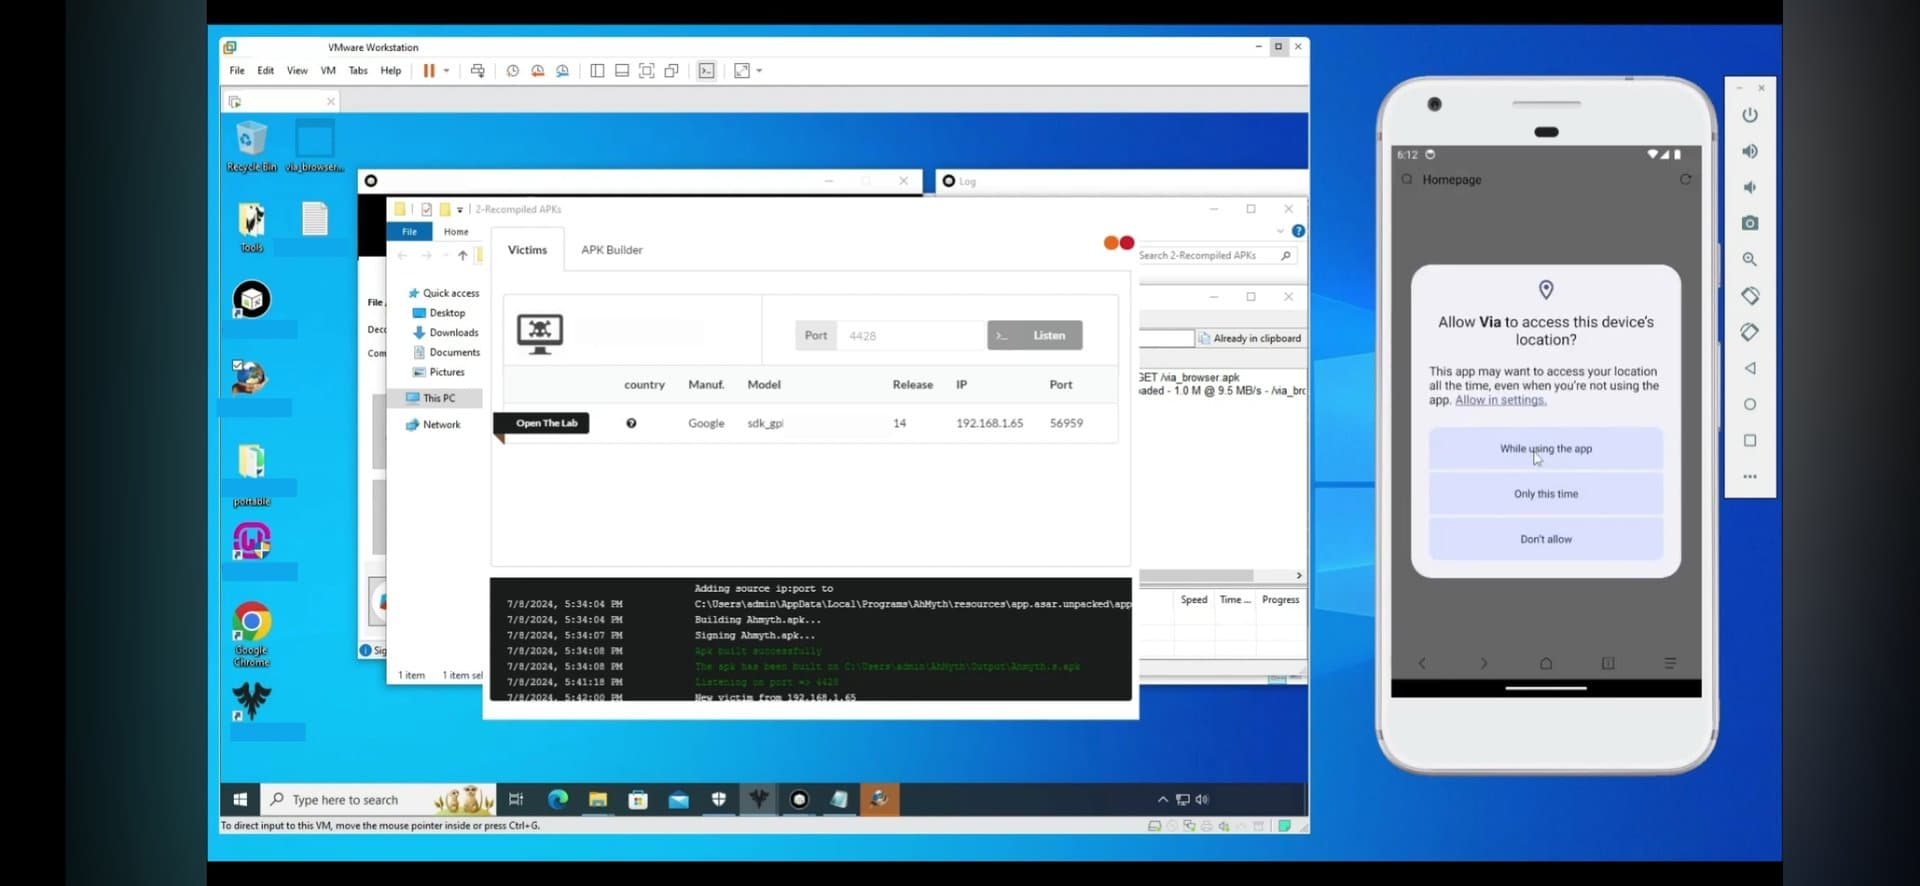
Task: Click the emulator zoom magnifier icon
Action: [1750, 259]
